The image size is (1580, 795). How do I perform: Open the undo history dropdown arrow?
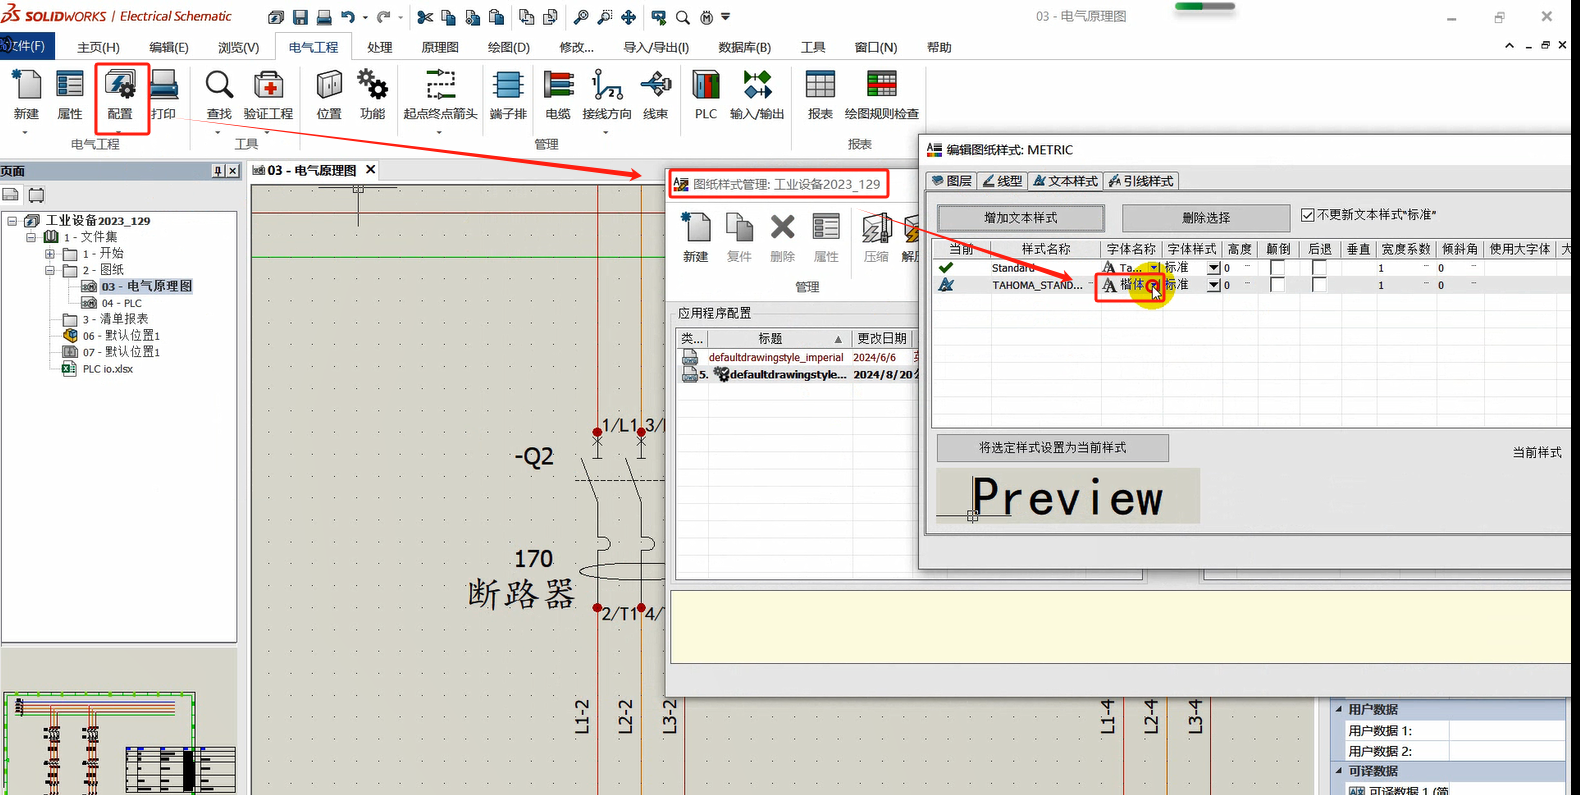(365, 17)
